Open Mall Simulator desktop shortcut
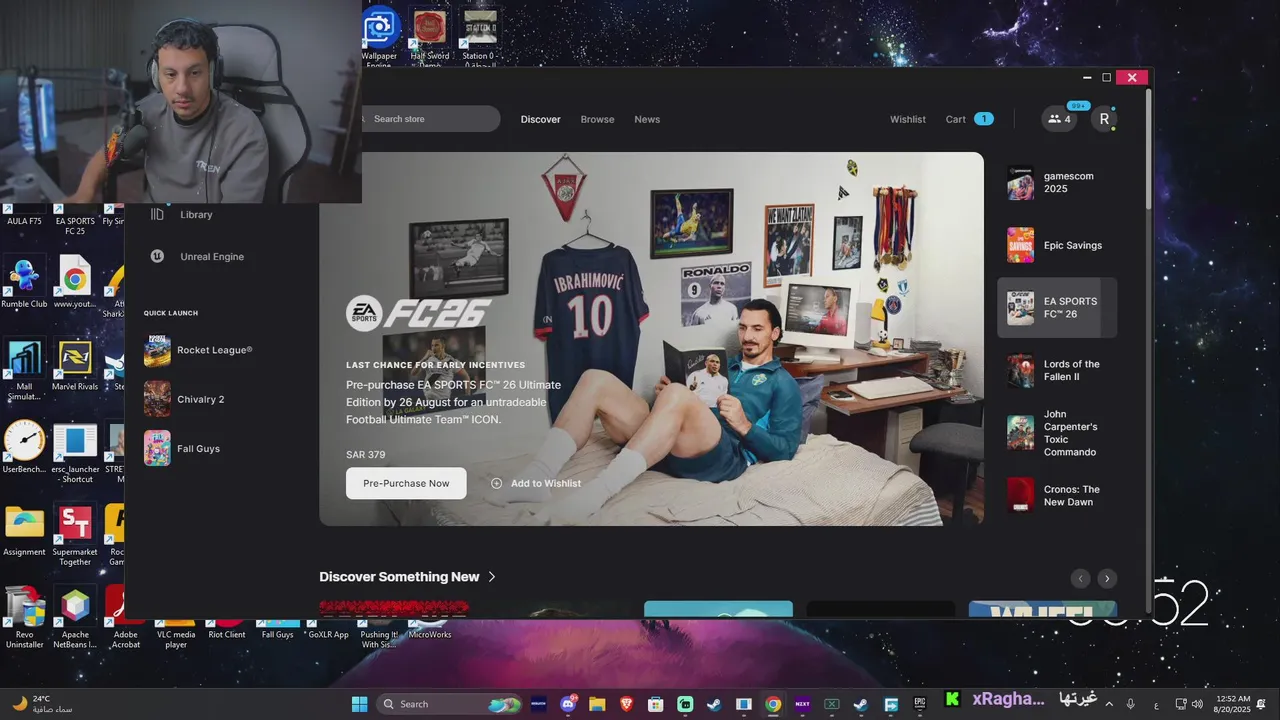1280x720 pixels. pos(24,370)
